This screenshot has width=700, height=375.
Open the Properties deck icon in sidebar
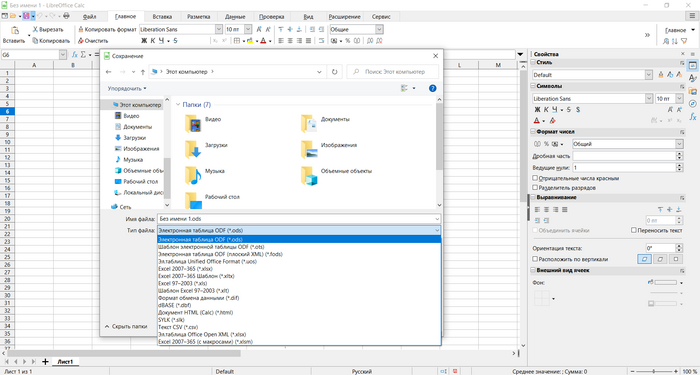click(x=693, y=65)
